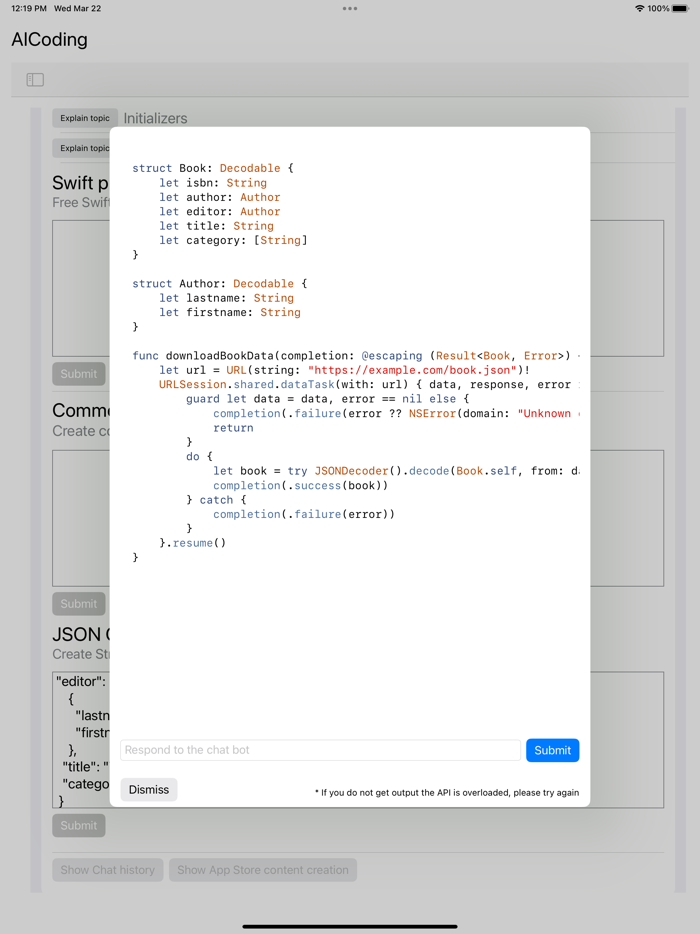This screenshot has width=700, height=934.
Task: Click the blue Submit button in chat dialog
Action: click(552, 750)
